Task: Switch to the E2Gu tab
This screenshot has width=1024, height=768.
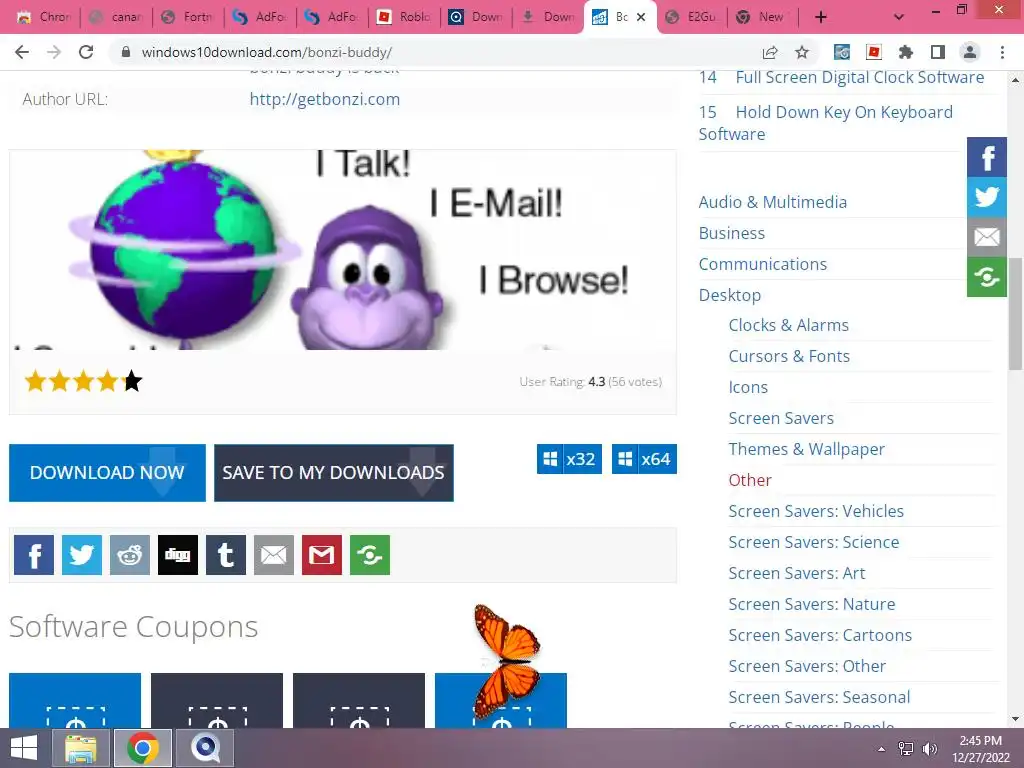Action: pyautogui.click(x=692, y=17)
